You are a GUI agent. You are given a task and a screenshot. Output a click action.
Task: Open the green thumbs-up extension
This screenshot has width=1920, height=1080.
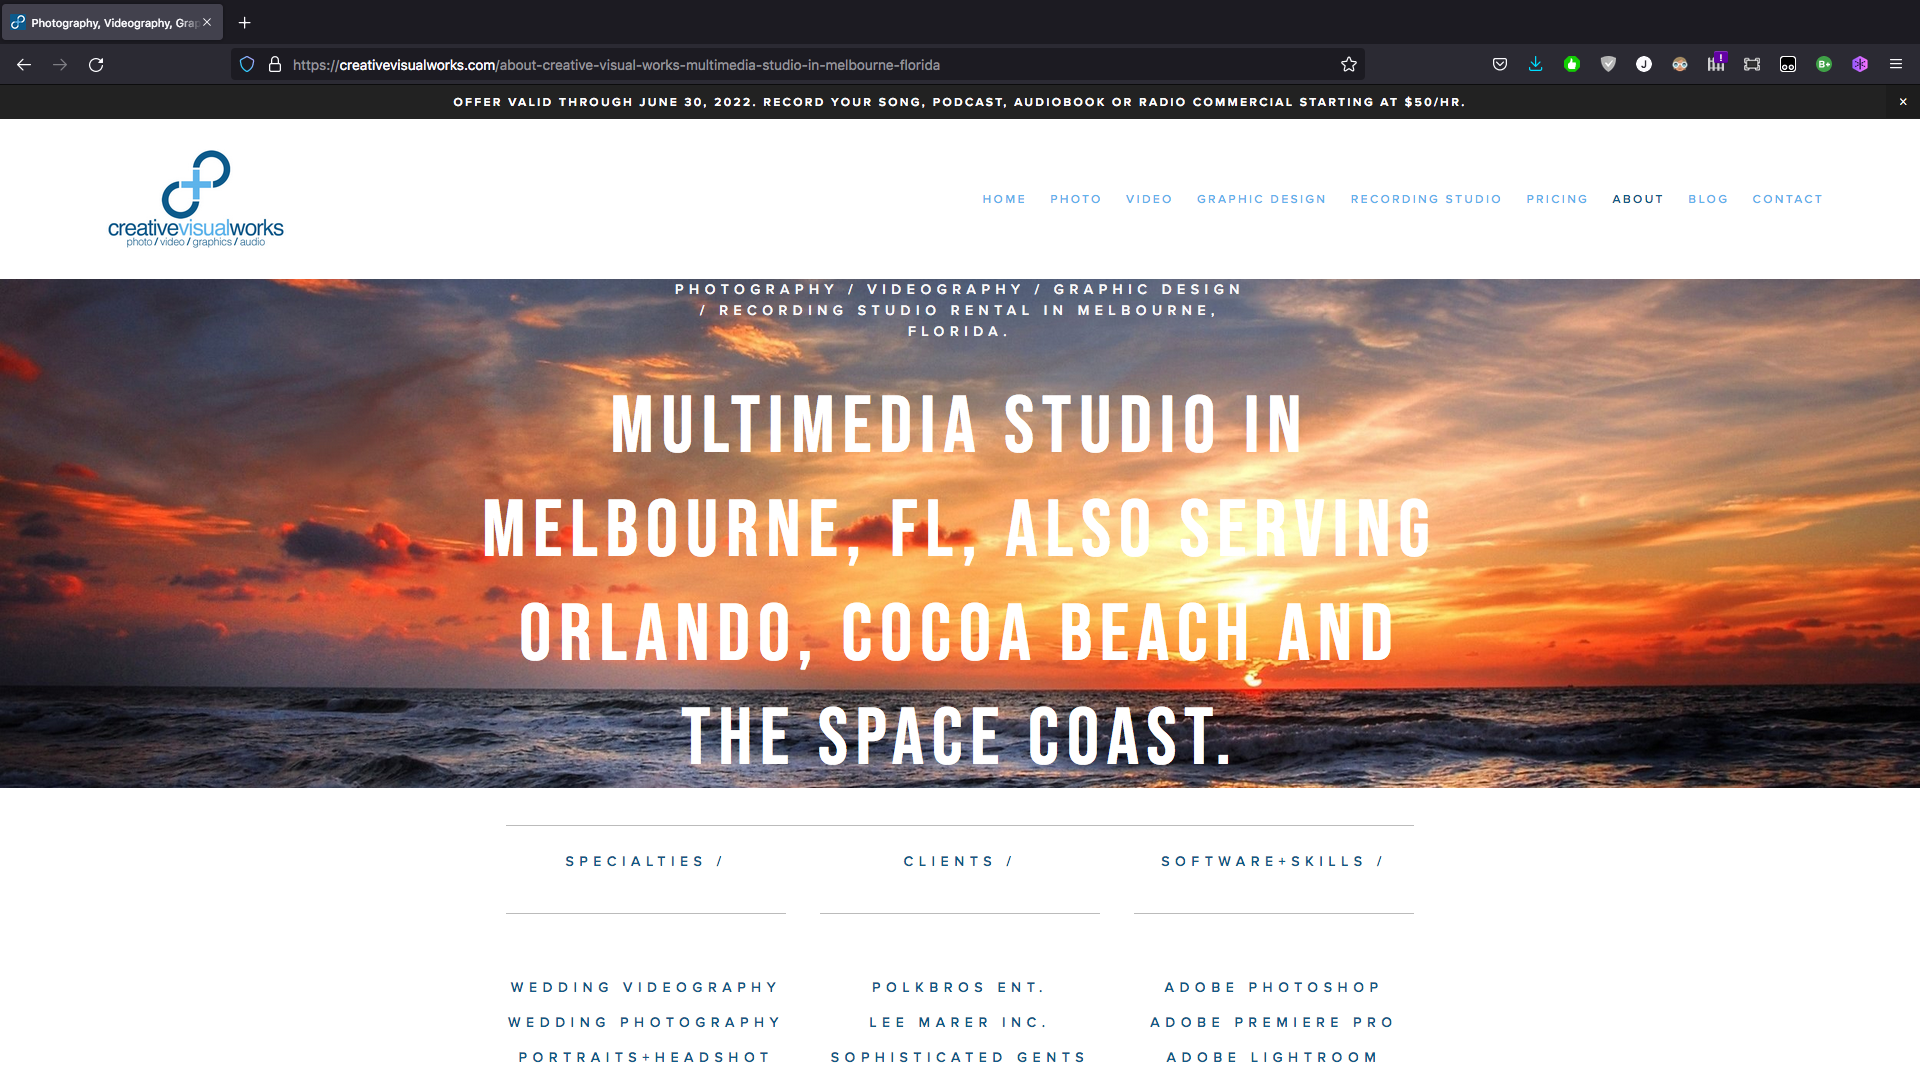pyautogui.click(x=1572, y=65)
